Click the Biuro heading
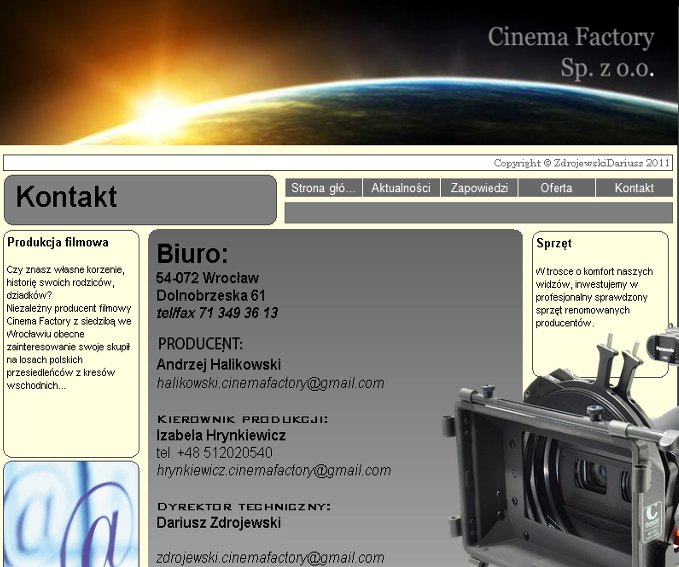 pos(192,254)
